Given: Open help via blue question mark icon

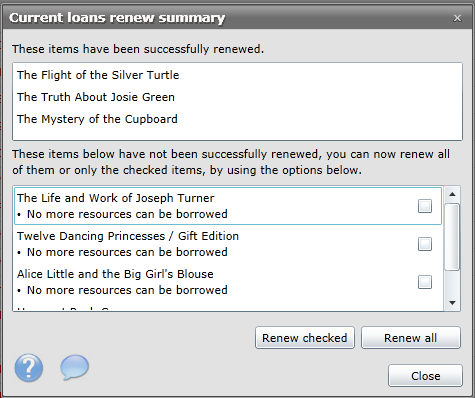Looking at the screenshot, I should coord(29,368).
